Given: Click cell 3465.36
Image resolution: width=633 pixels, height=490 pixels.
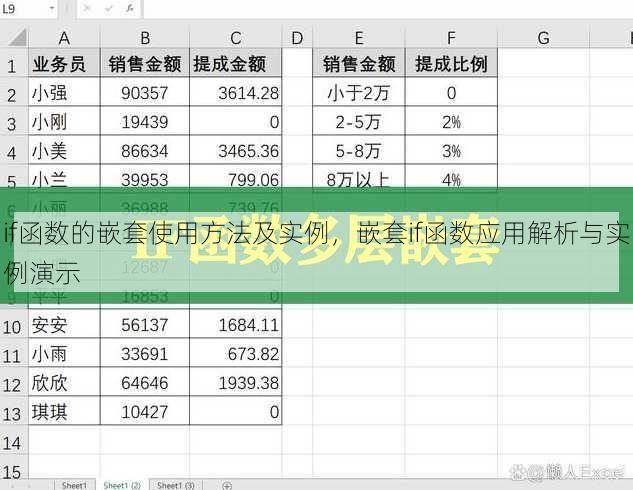Looking at the screenshot, I should pos(236,151).
